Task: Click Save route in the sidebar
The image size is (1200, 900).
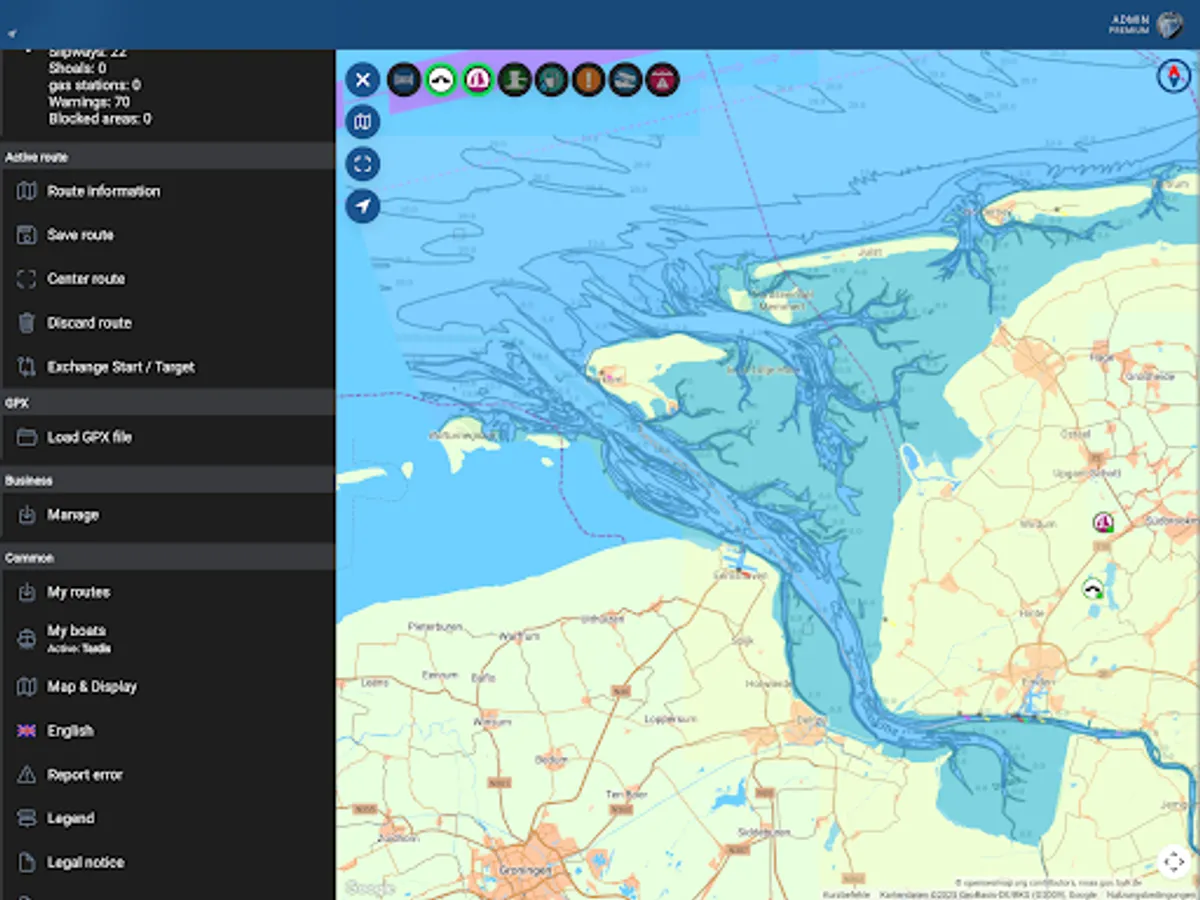Action: (78, 234)
